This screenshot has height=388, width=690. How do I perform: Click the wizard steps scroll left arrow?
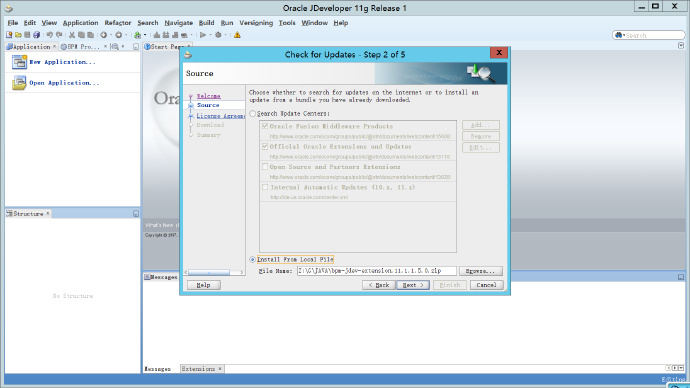click(186, 273)
